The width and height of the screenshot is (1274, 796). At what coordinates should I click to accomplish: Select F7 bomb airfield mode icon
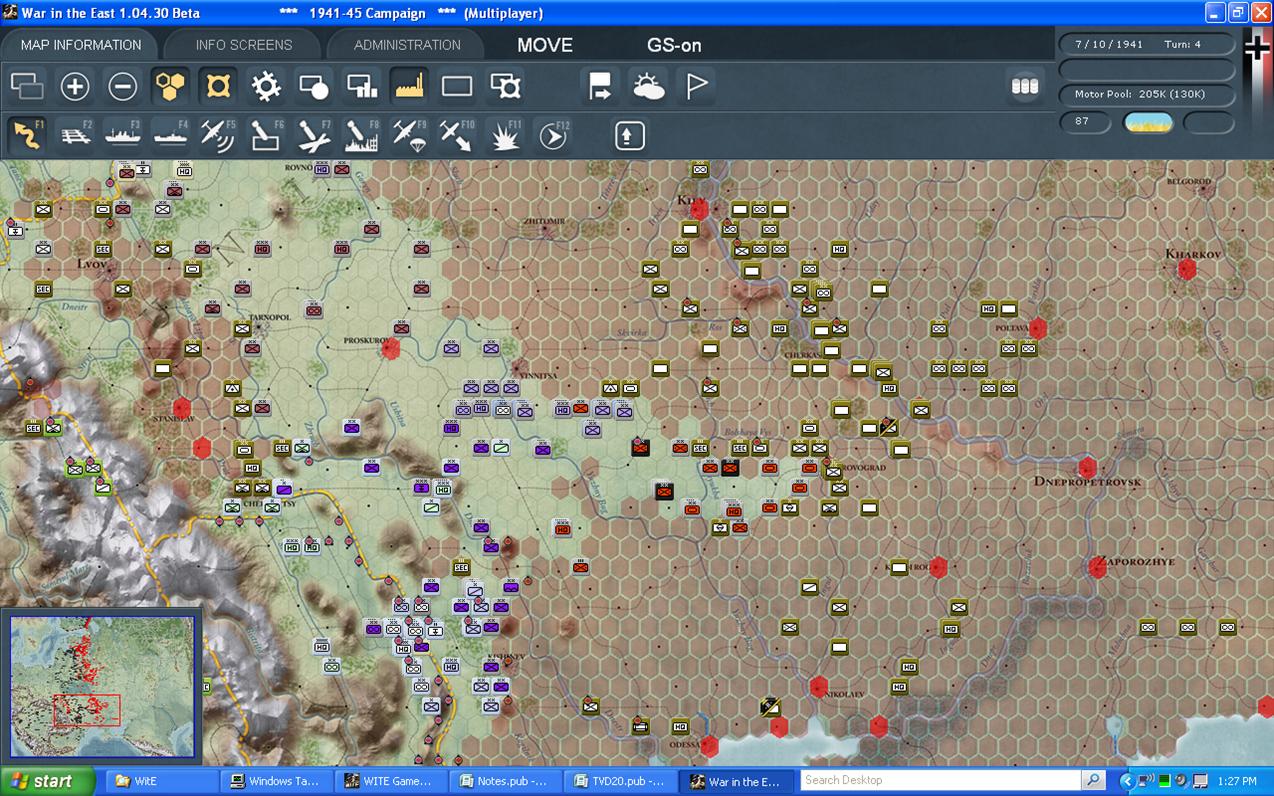[x=314, y=135]
